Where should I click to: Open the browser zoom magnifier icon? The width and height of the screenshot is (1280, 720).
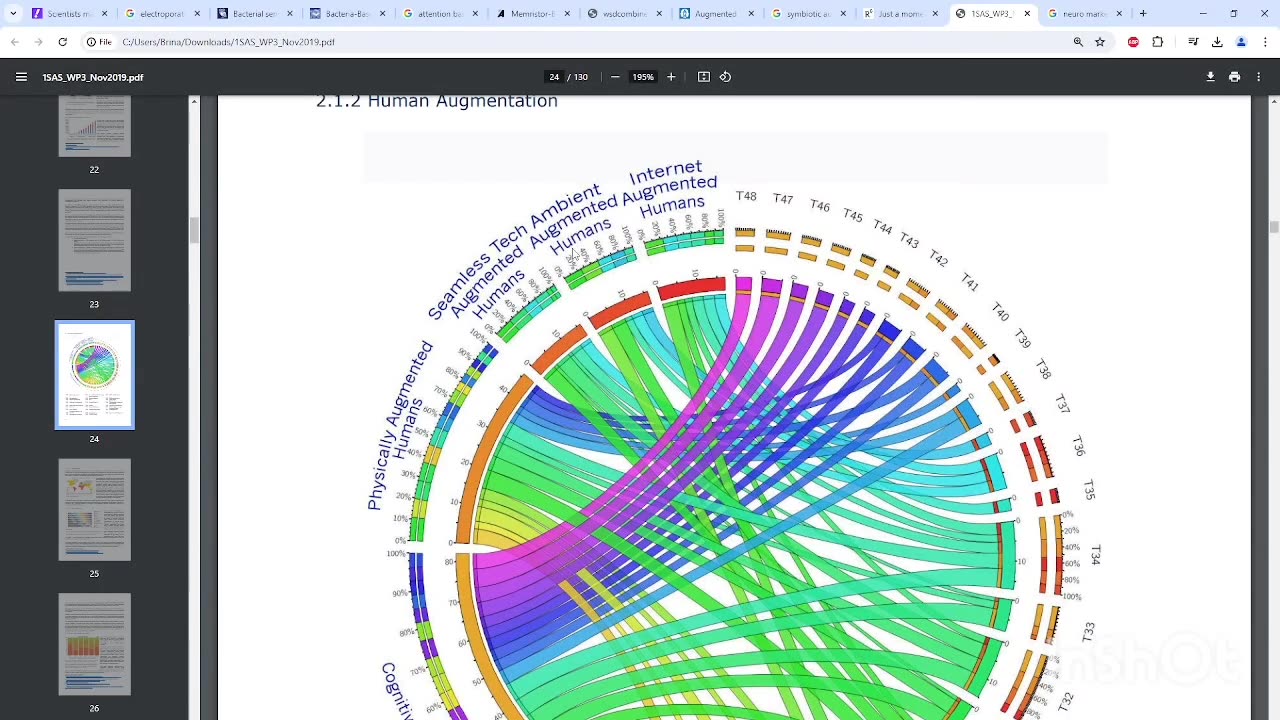point(1078,42)
